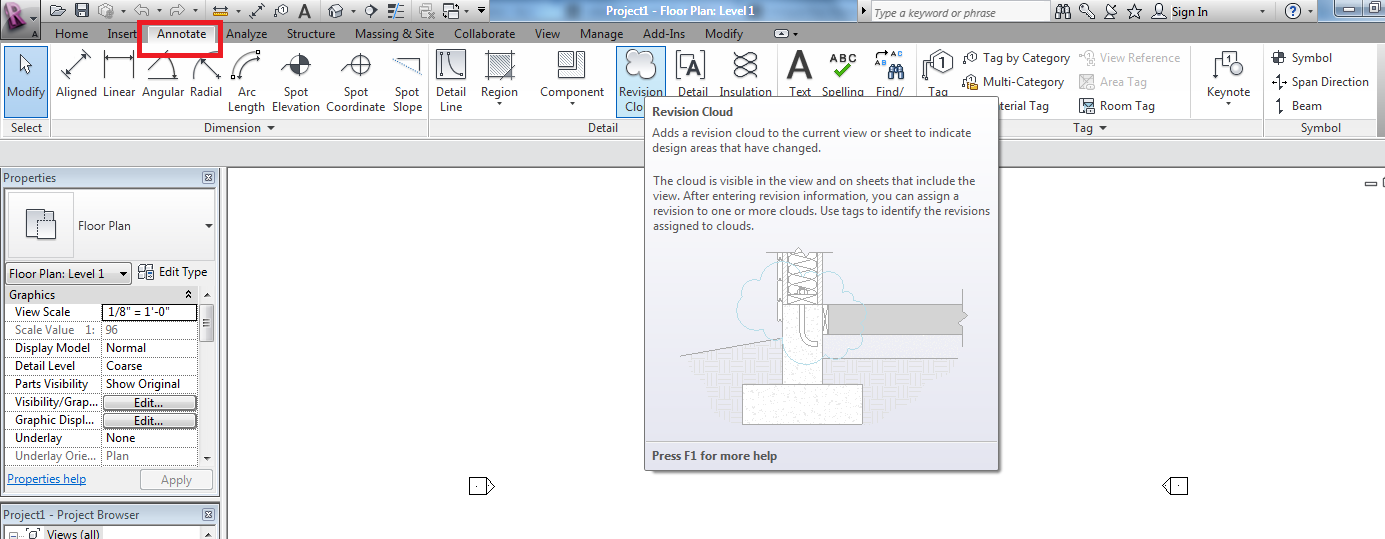The image size is (1385, 539).
Task: Expand the Dimension panel arrow
Action: (x=270, y=128)
